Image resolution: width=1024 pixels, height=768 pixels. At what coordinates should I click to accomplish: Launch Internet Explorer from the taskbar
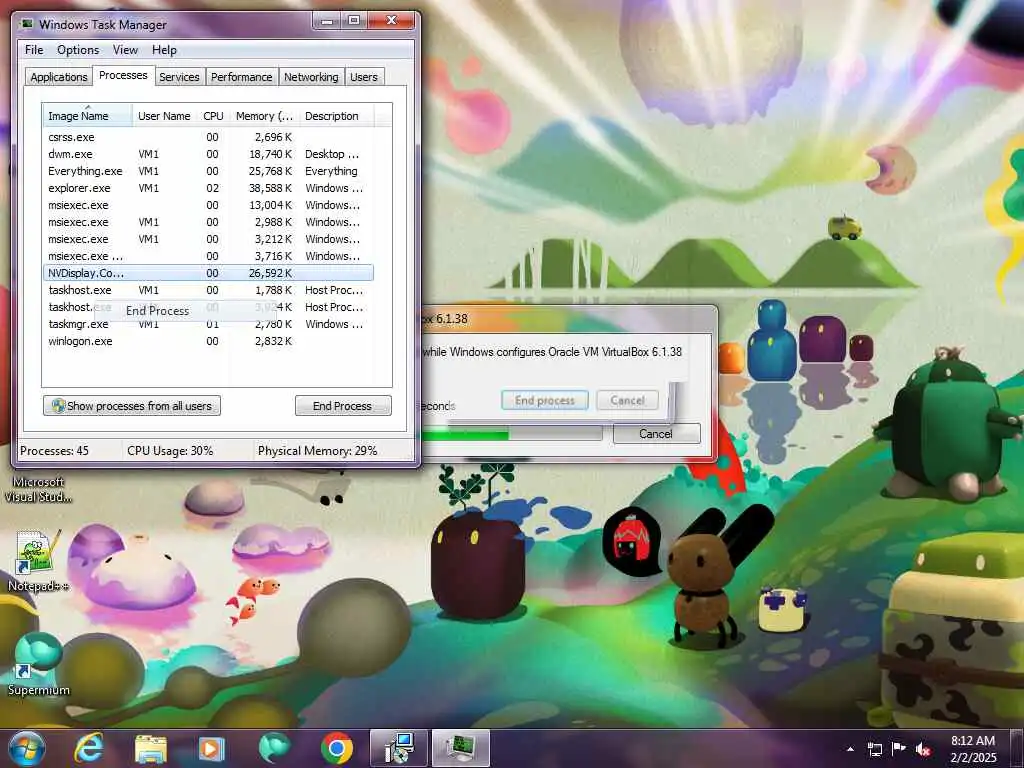pyautogui.click(x=88, y=748)
